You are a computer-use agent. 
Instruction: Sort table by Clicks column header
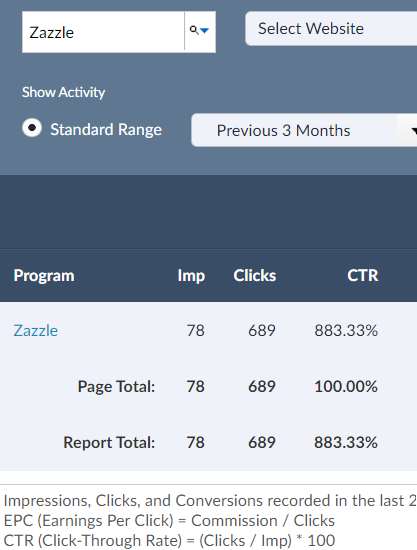[255, 276]
